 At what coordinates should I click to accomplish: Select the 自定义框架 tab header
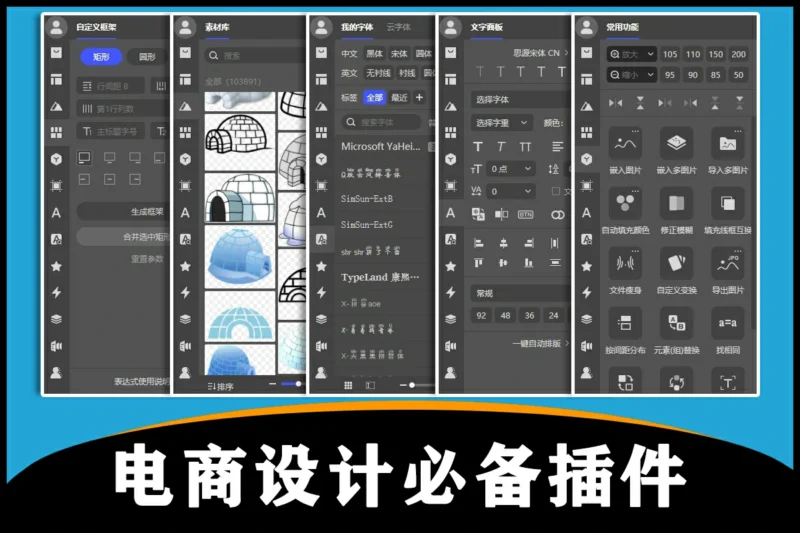(96, 27)
